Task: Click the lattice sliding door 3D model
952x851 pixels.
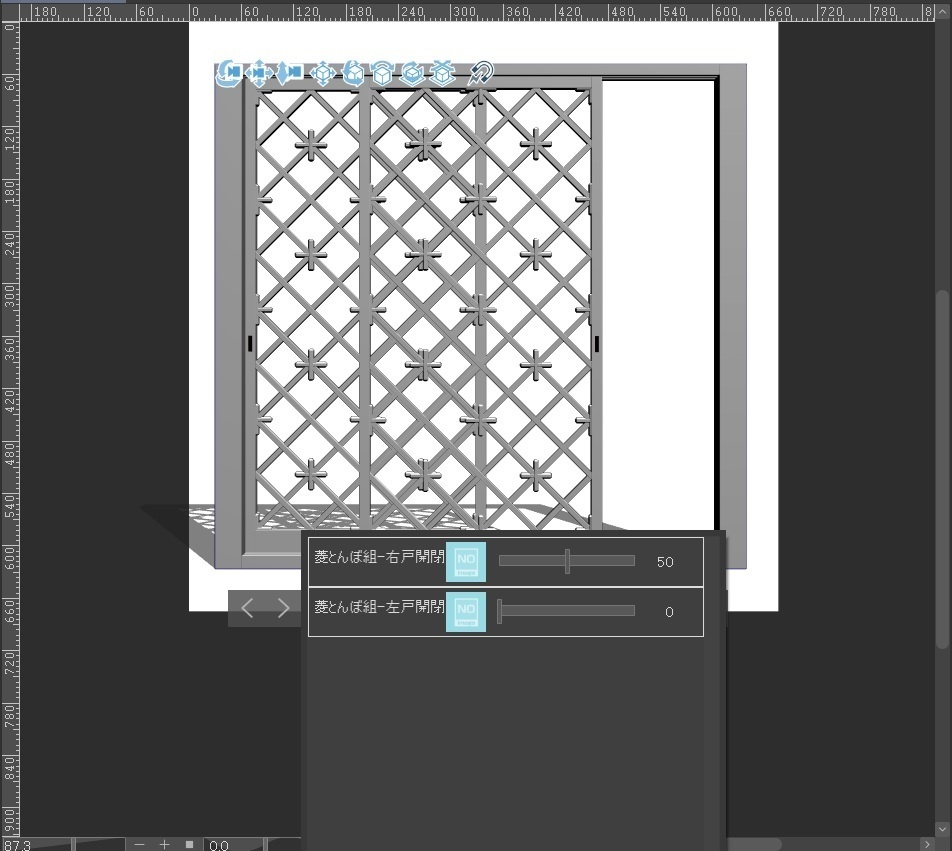Action: click(x=480, y=316)
